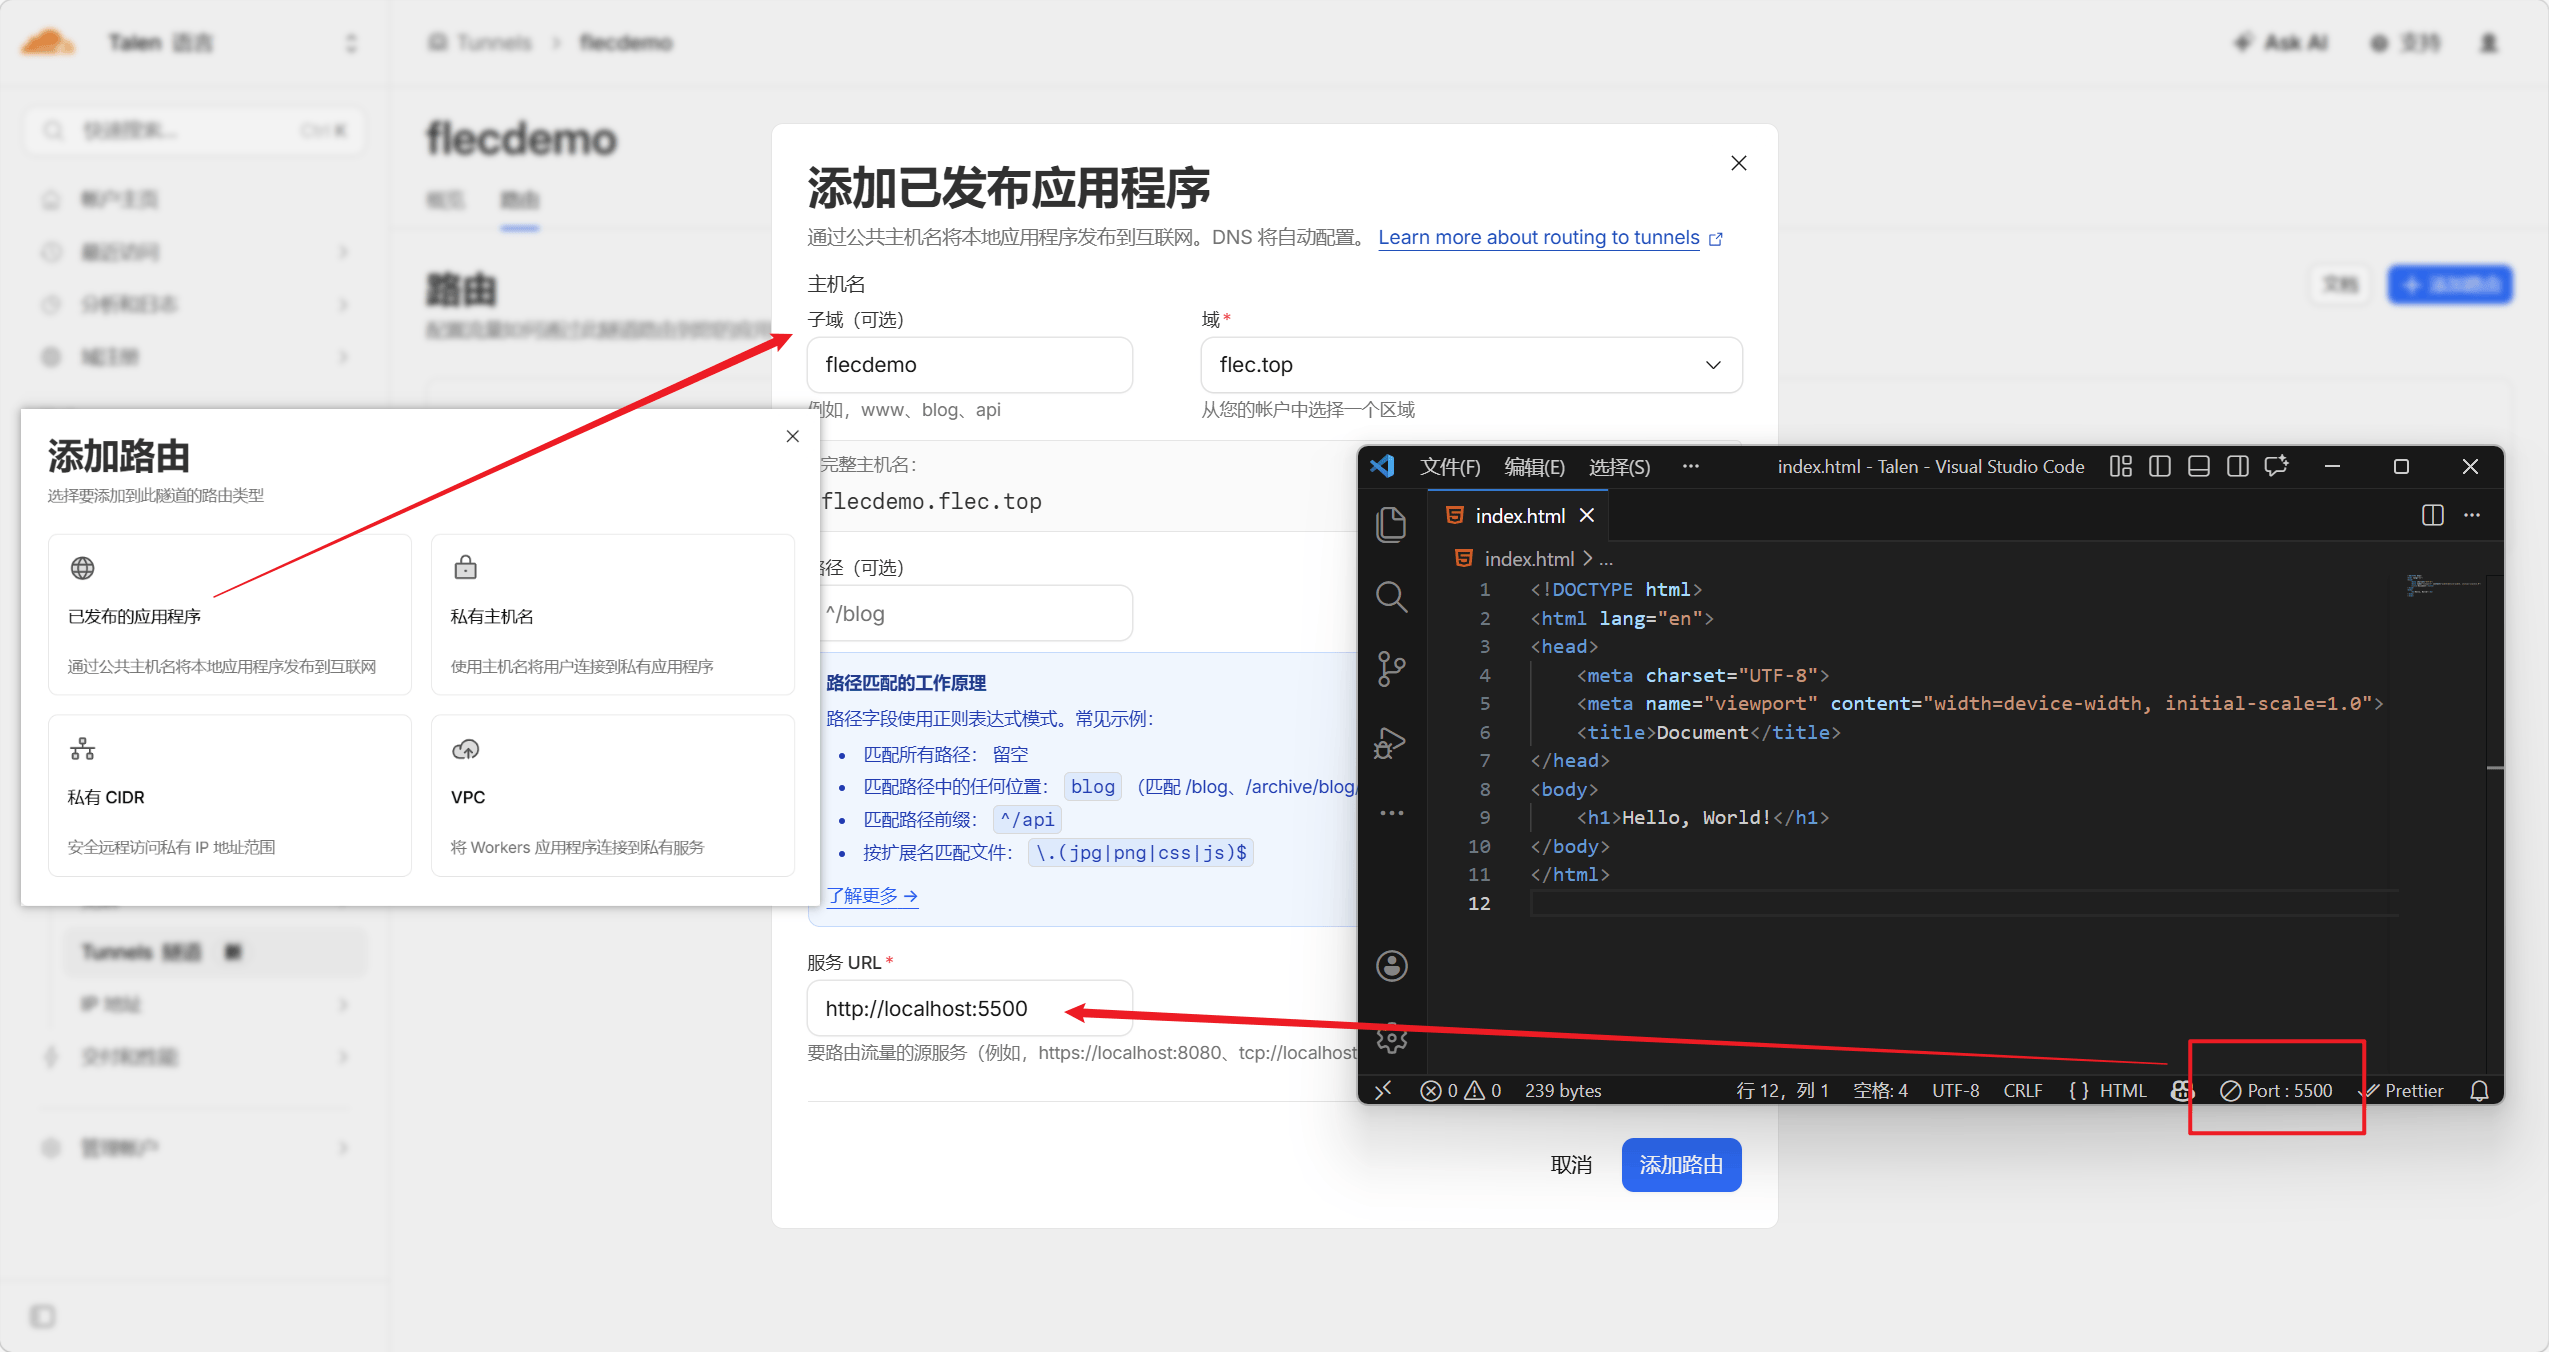Select the index.html editor tab
Screen dimensions: 2549x1352
point(1518,516)
